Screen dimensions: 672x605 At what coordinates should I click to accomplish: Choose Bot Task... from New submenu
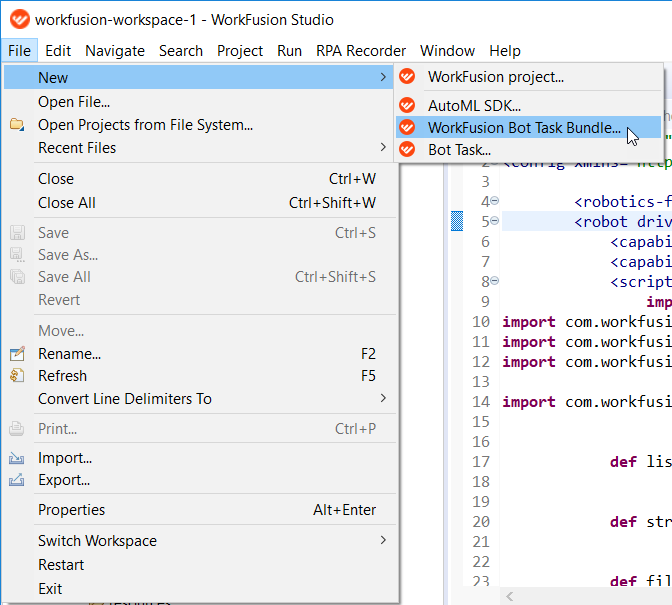[x=528, y=150]
